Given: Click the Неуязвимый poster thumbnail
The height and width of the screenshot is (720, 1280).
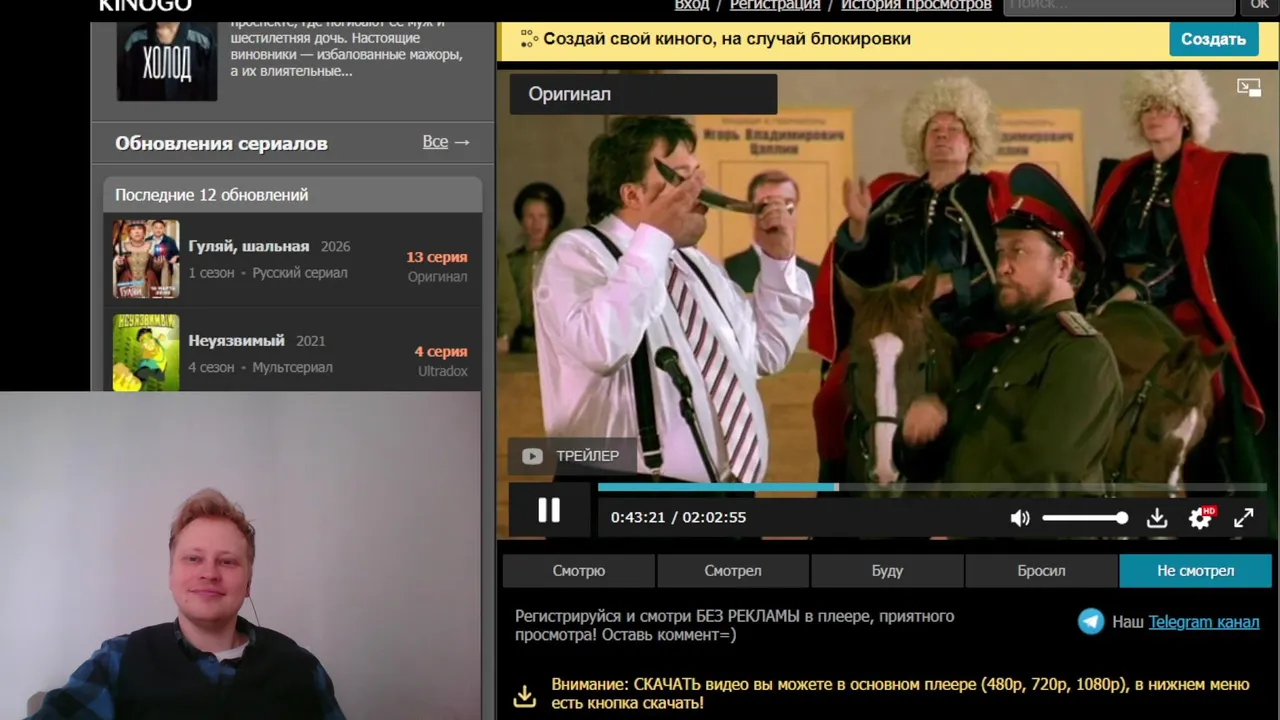Looking at the screenshot, I should click(x=146, y=352).
